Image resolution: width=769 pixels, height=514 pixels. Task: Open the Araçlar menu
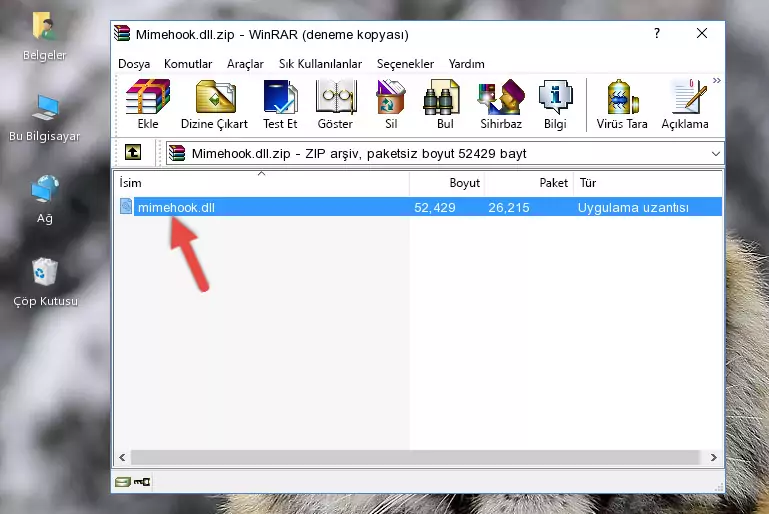click(x=245, y=64)
